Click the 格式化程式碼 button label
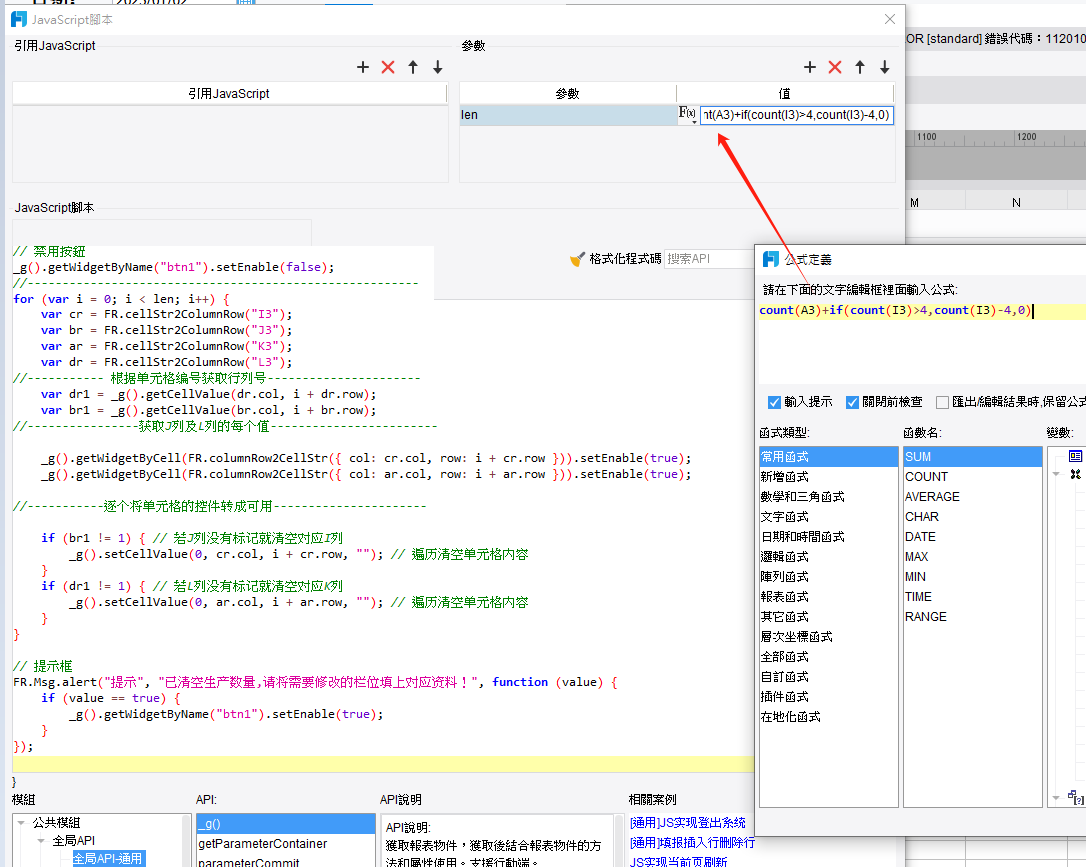Image resolution: width=1086 pixels, height=867 pixels. pos(625,259)
